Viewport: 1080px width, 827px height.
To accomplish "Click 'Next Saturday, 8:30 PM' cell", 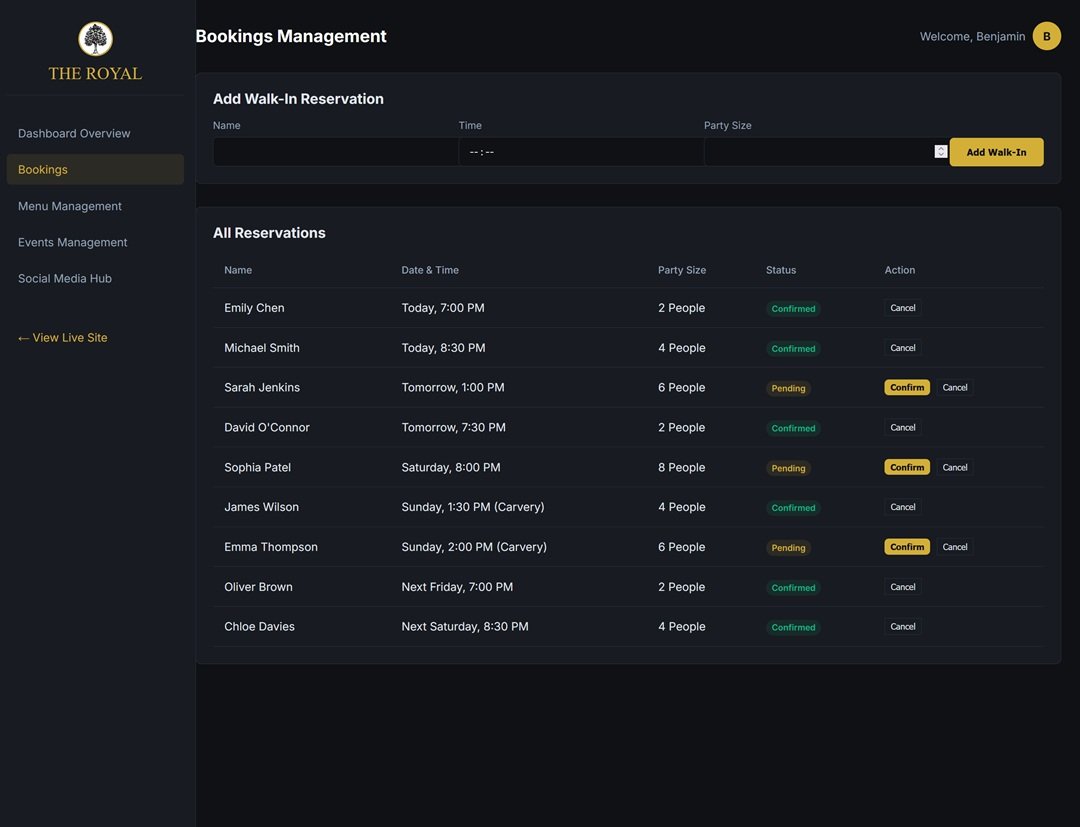I will tap(465, 627).
